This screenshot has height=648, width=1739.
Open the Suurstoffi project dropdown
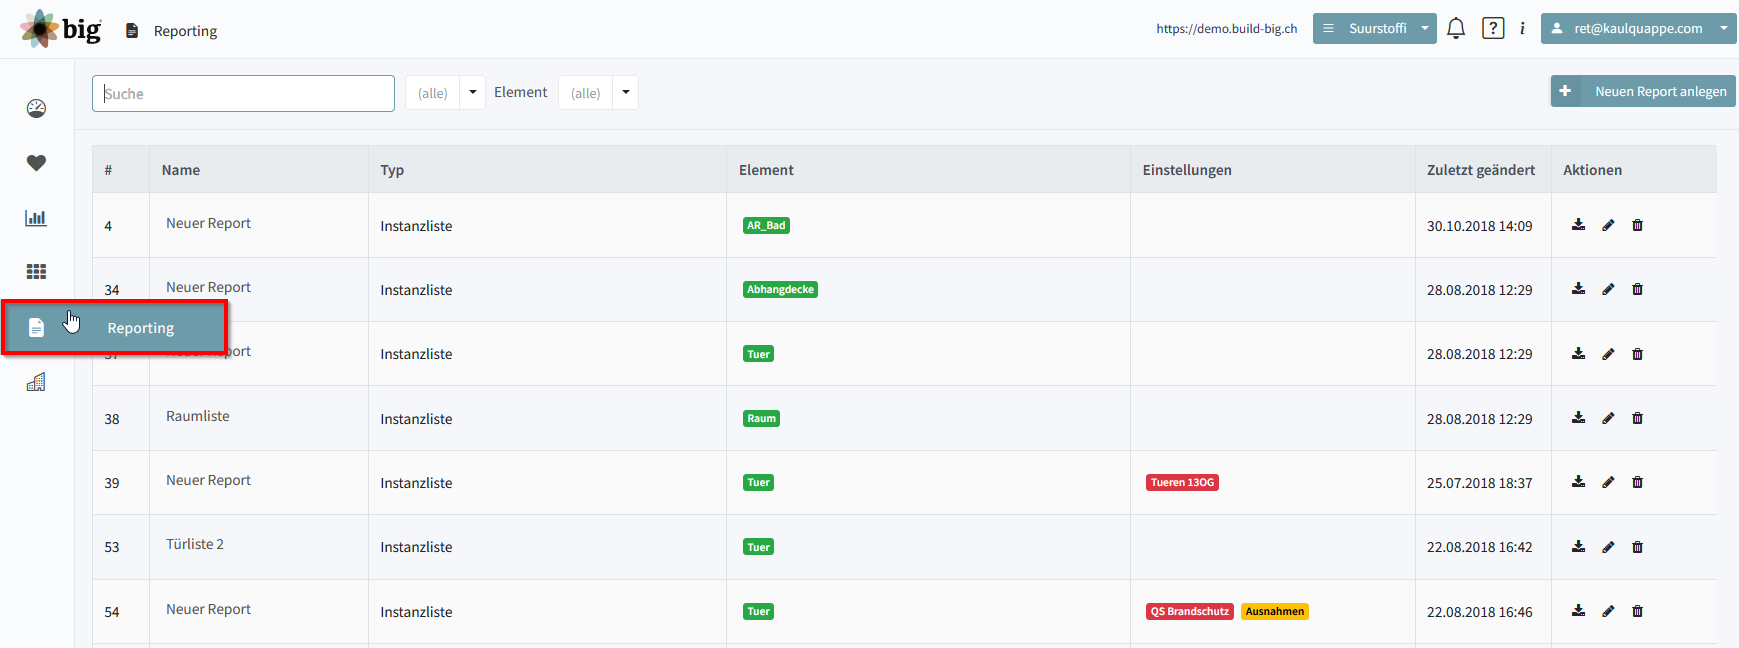point(1375,28)
